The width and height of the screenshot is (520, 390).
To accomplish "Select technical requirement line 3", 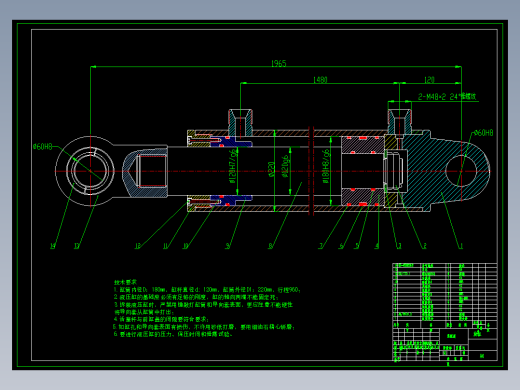I will 203,308.
